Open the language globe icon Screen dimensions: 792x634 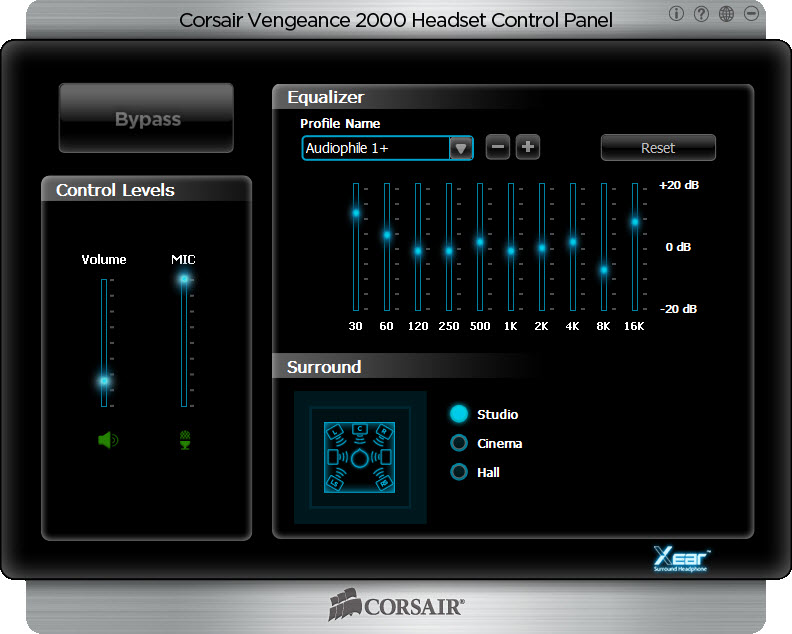pyautogui.click(x=726, y=14)
